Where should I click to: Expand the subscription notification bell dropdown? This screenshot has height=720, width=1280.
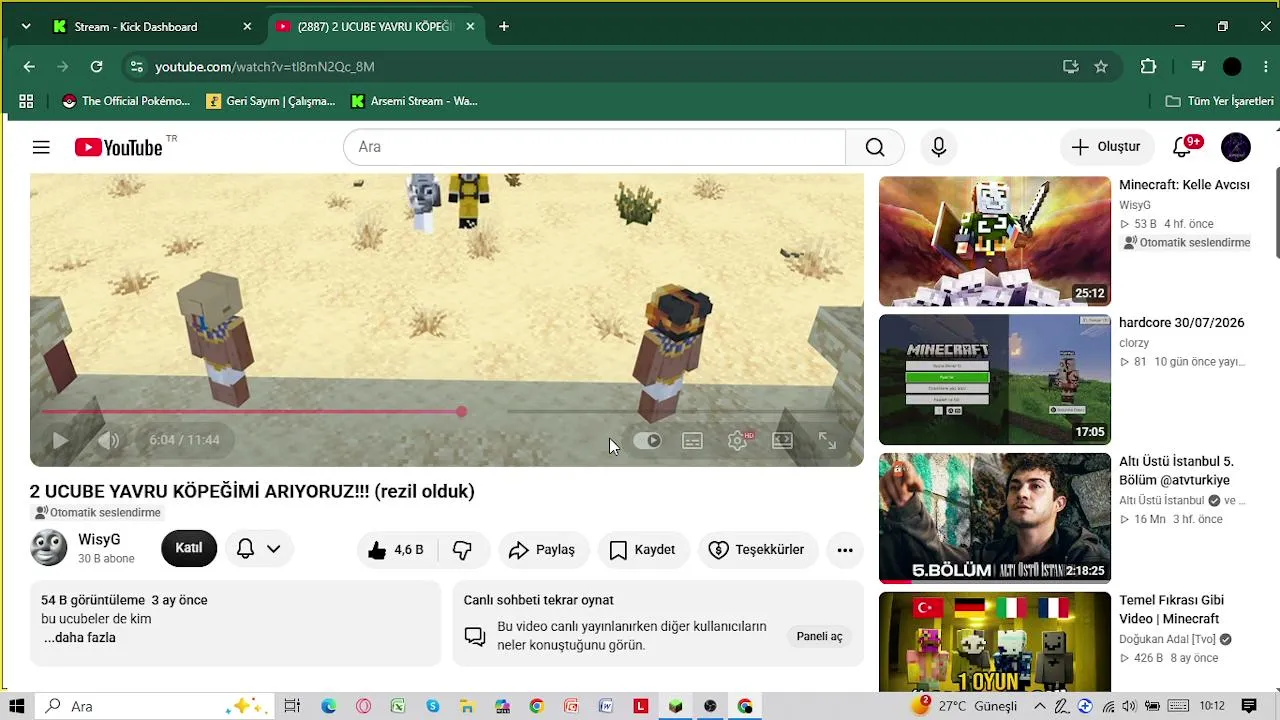coord(258,548)
